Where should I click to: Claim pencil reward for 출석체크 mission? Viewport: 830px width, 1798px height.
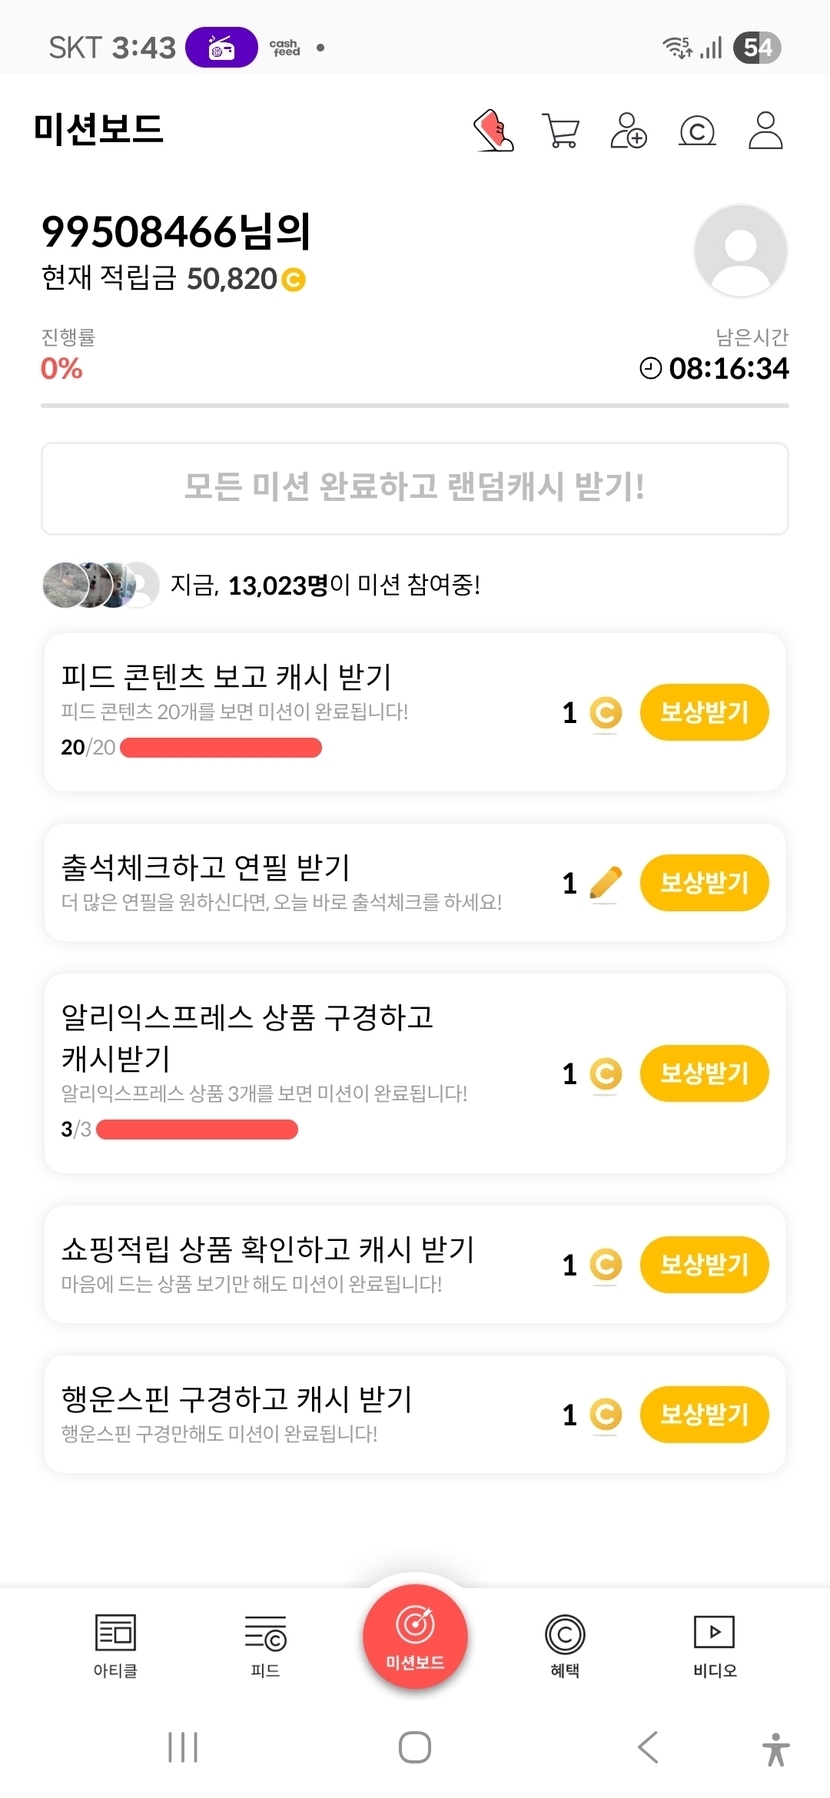(x=704, y=883)
